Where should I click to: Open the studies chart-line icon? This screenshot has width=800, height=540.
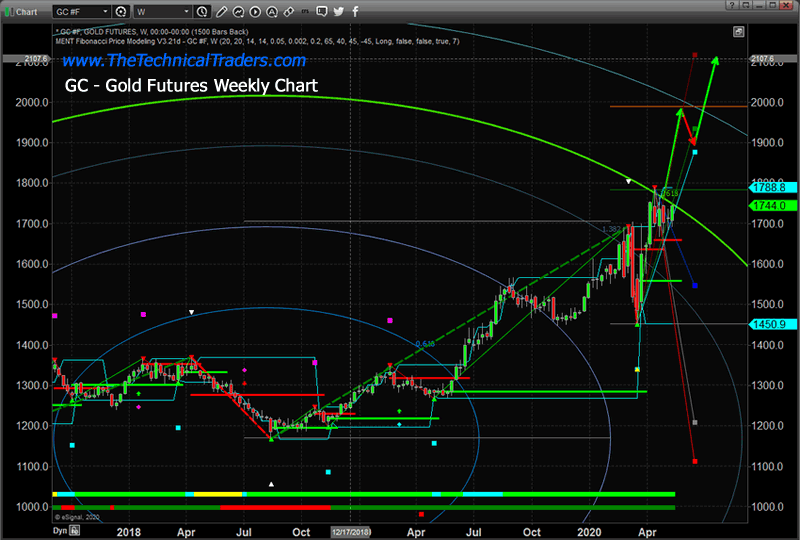tap(238, 11)
